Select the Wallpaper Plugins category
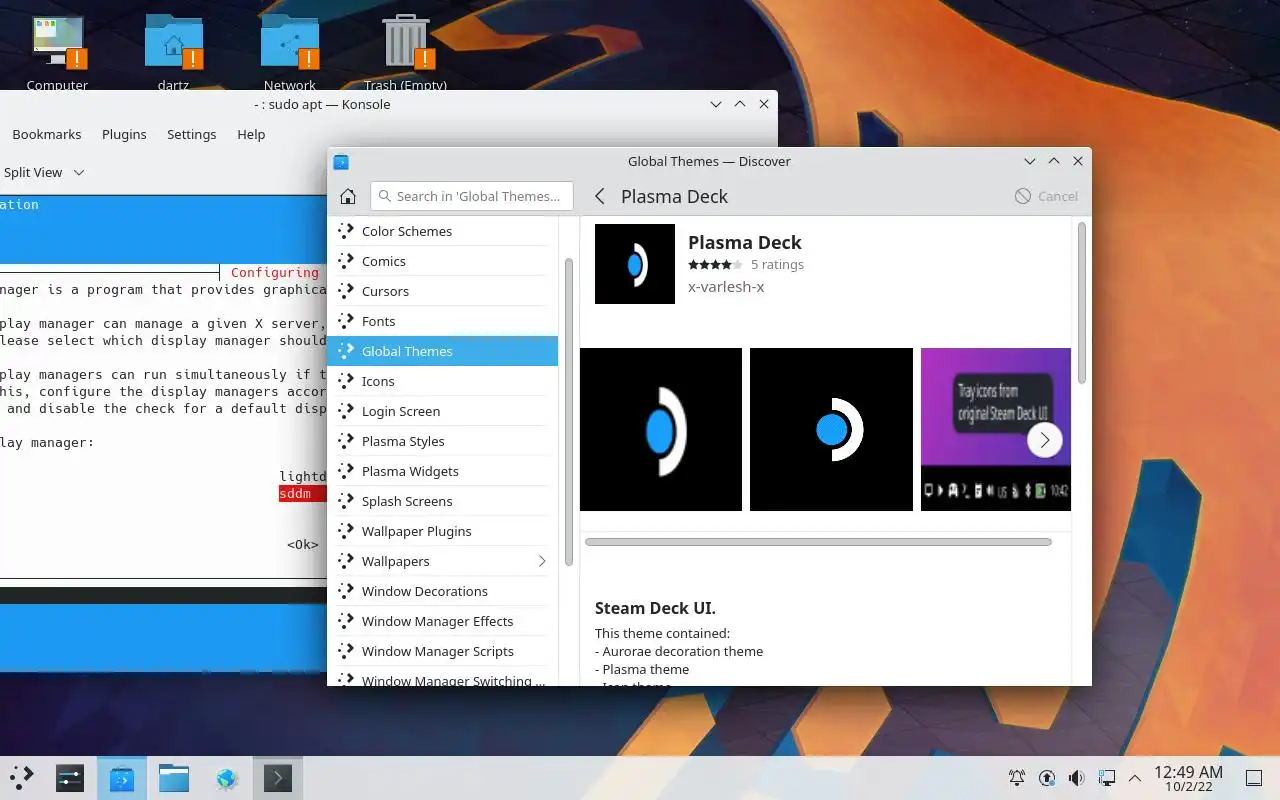Image resolution: width=1280 pixels, height=800 pixels. [x=443, y=531]
